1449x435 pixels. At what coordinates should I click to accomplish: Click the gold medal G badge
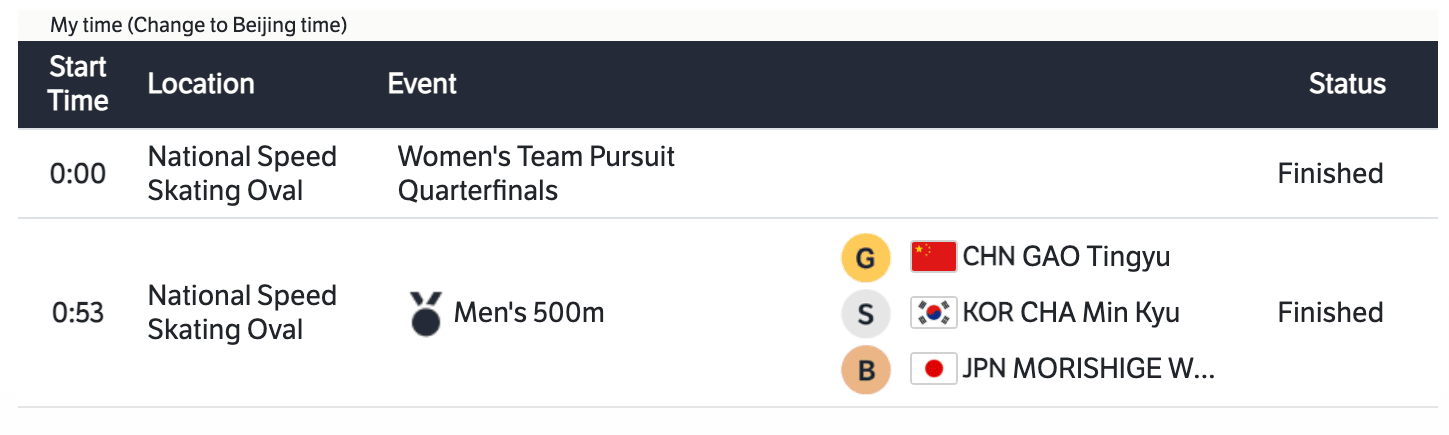(x=866, y=260)
